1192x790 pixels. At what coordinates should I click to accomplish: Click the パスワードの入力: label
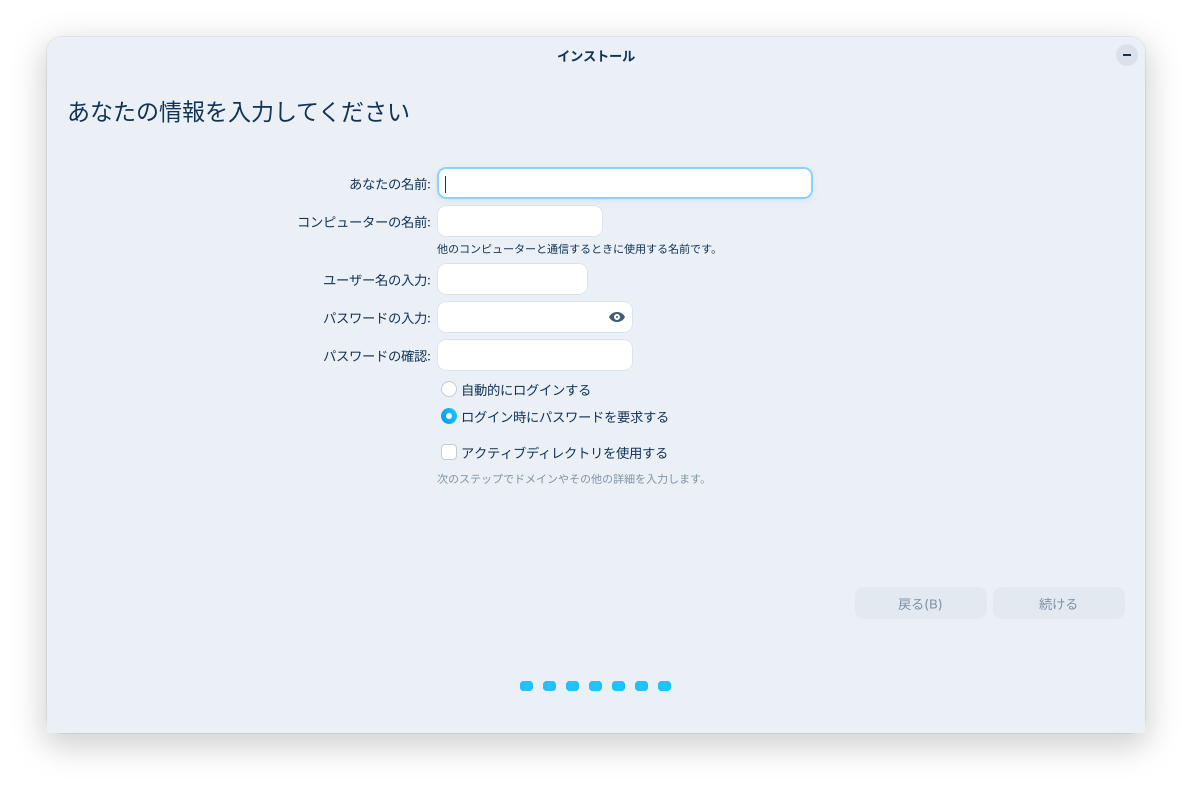coord(377,318)
